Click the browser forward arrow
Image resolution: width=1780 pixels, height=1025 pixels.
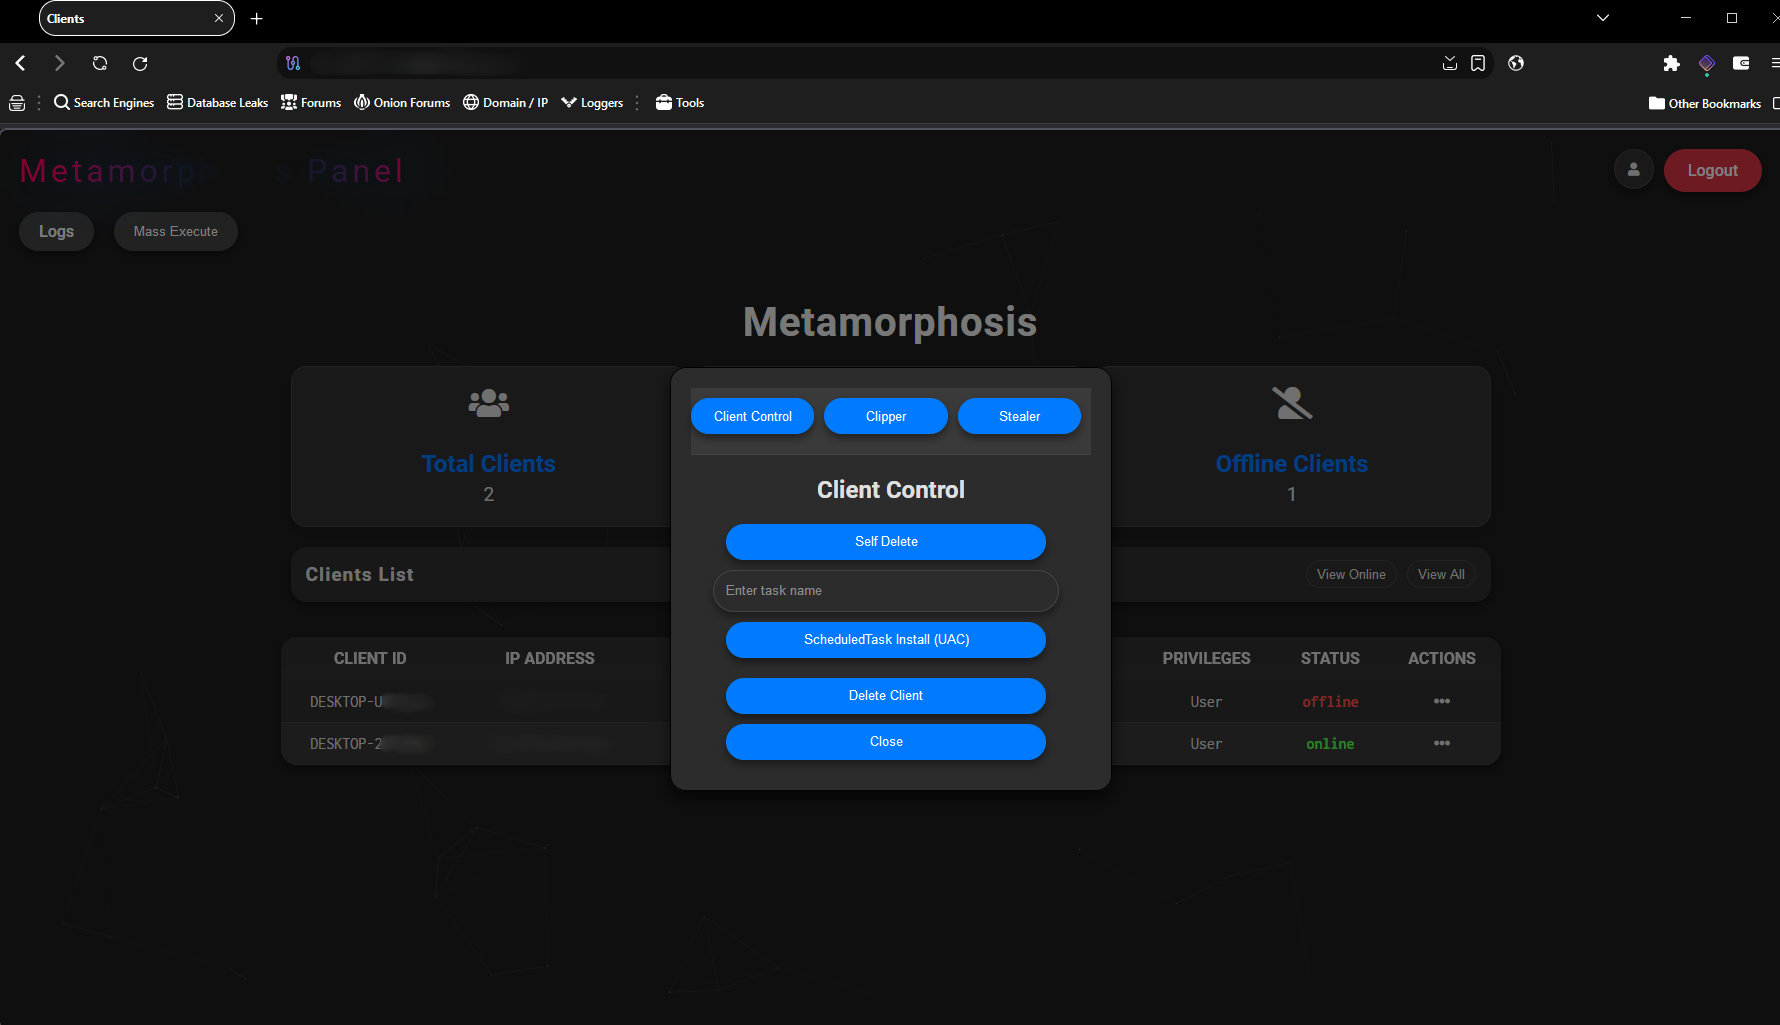pos(60,63)
